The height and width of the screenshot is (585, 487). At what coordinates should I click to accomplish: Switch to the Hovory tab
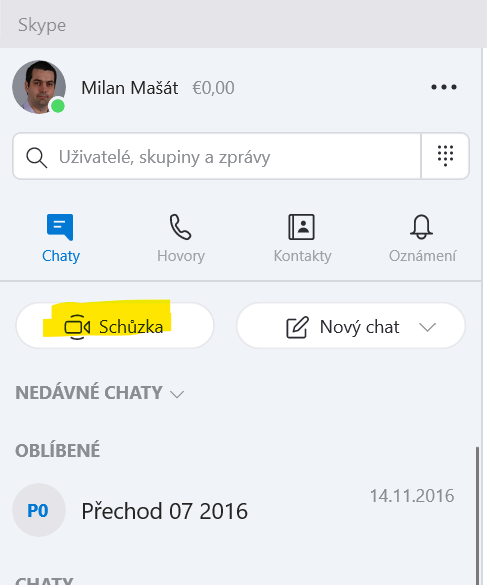point(181,235)
